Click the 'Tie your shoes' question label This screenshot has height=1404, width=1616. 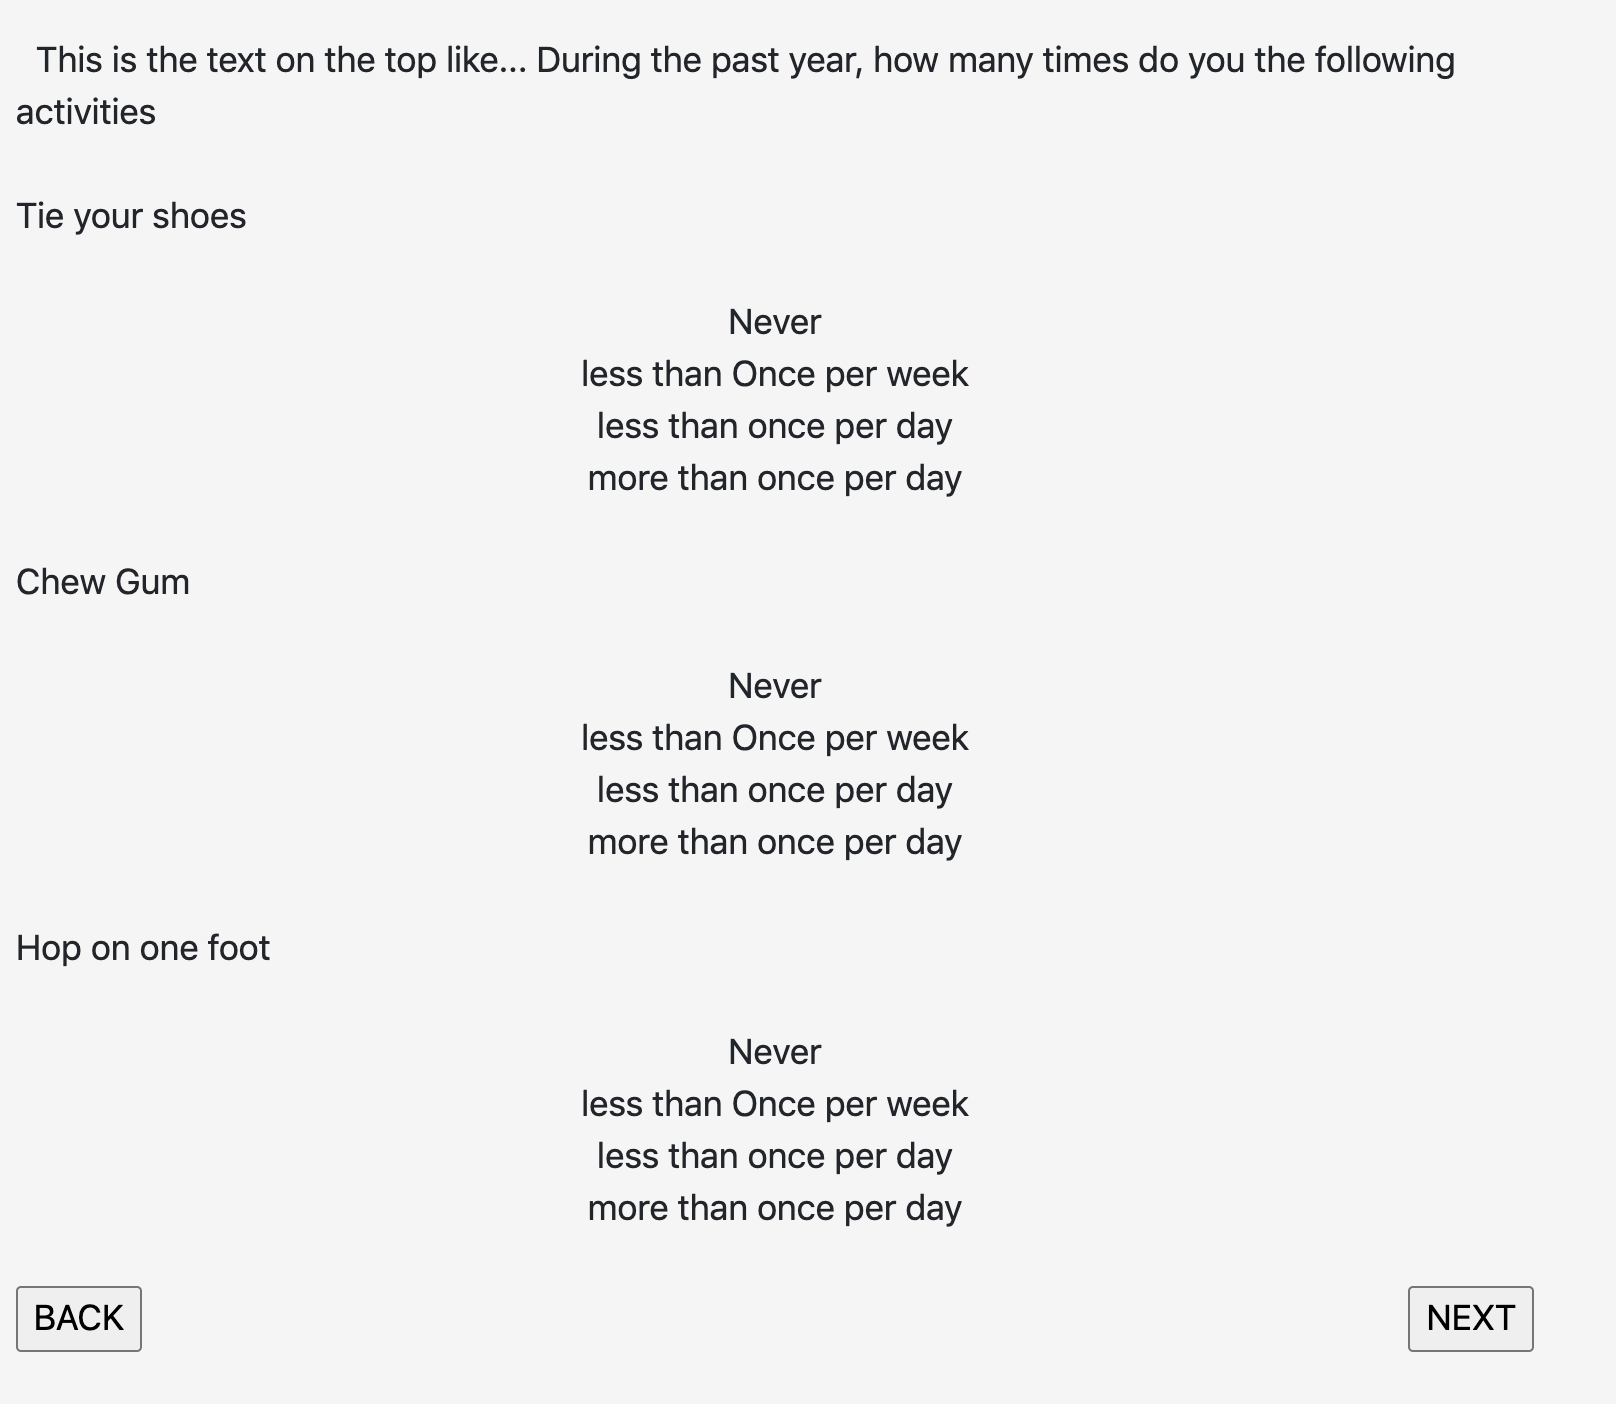[131, 216]
